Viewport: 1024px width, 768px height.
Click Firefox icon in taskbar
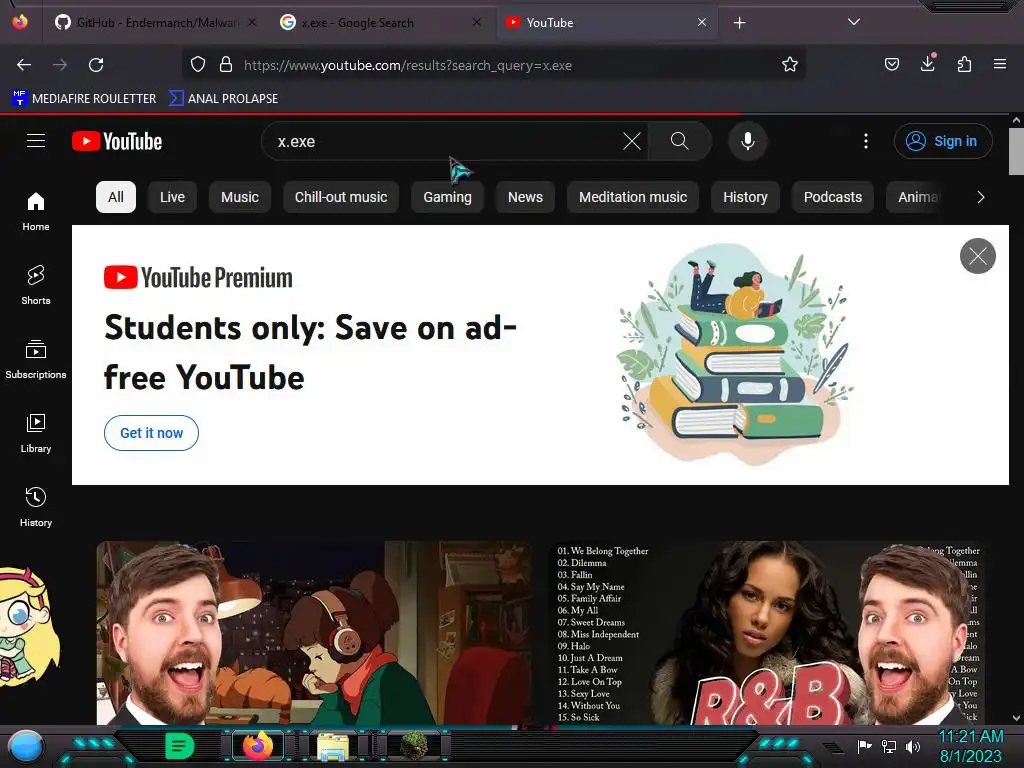258,746
